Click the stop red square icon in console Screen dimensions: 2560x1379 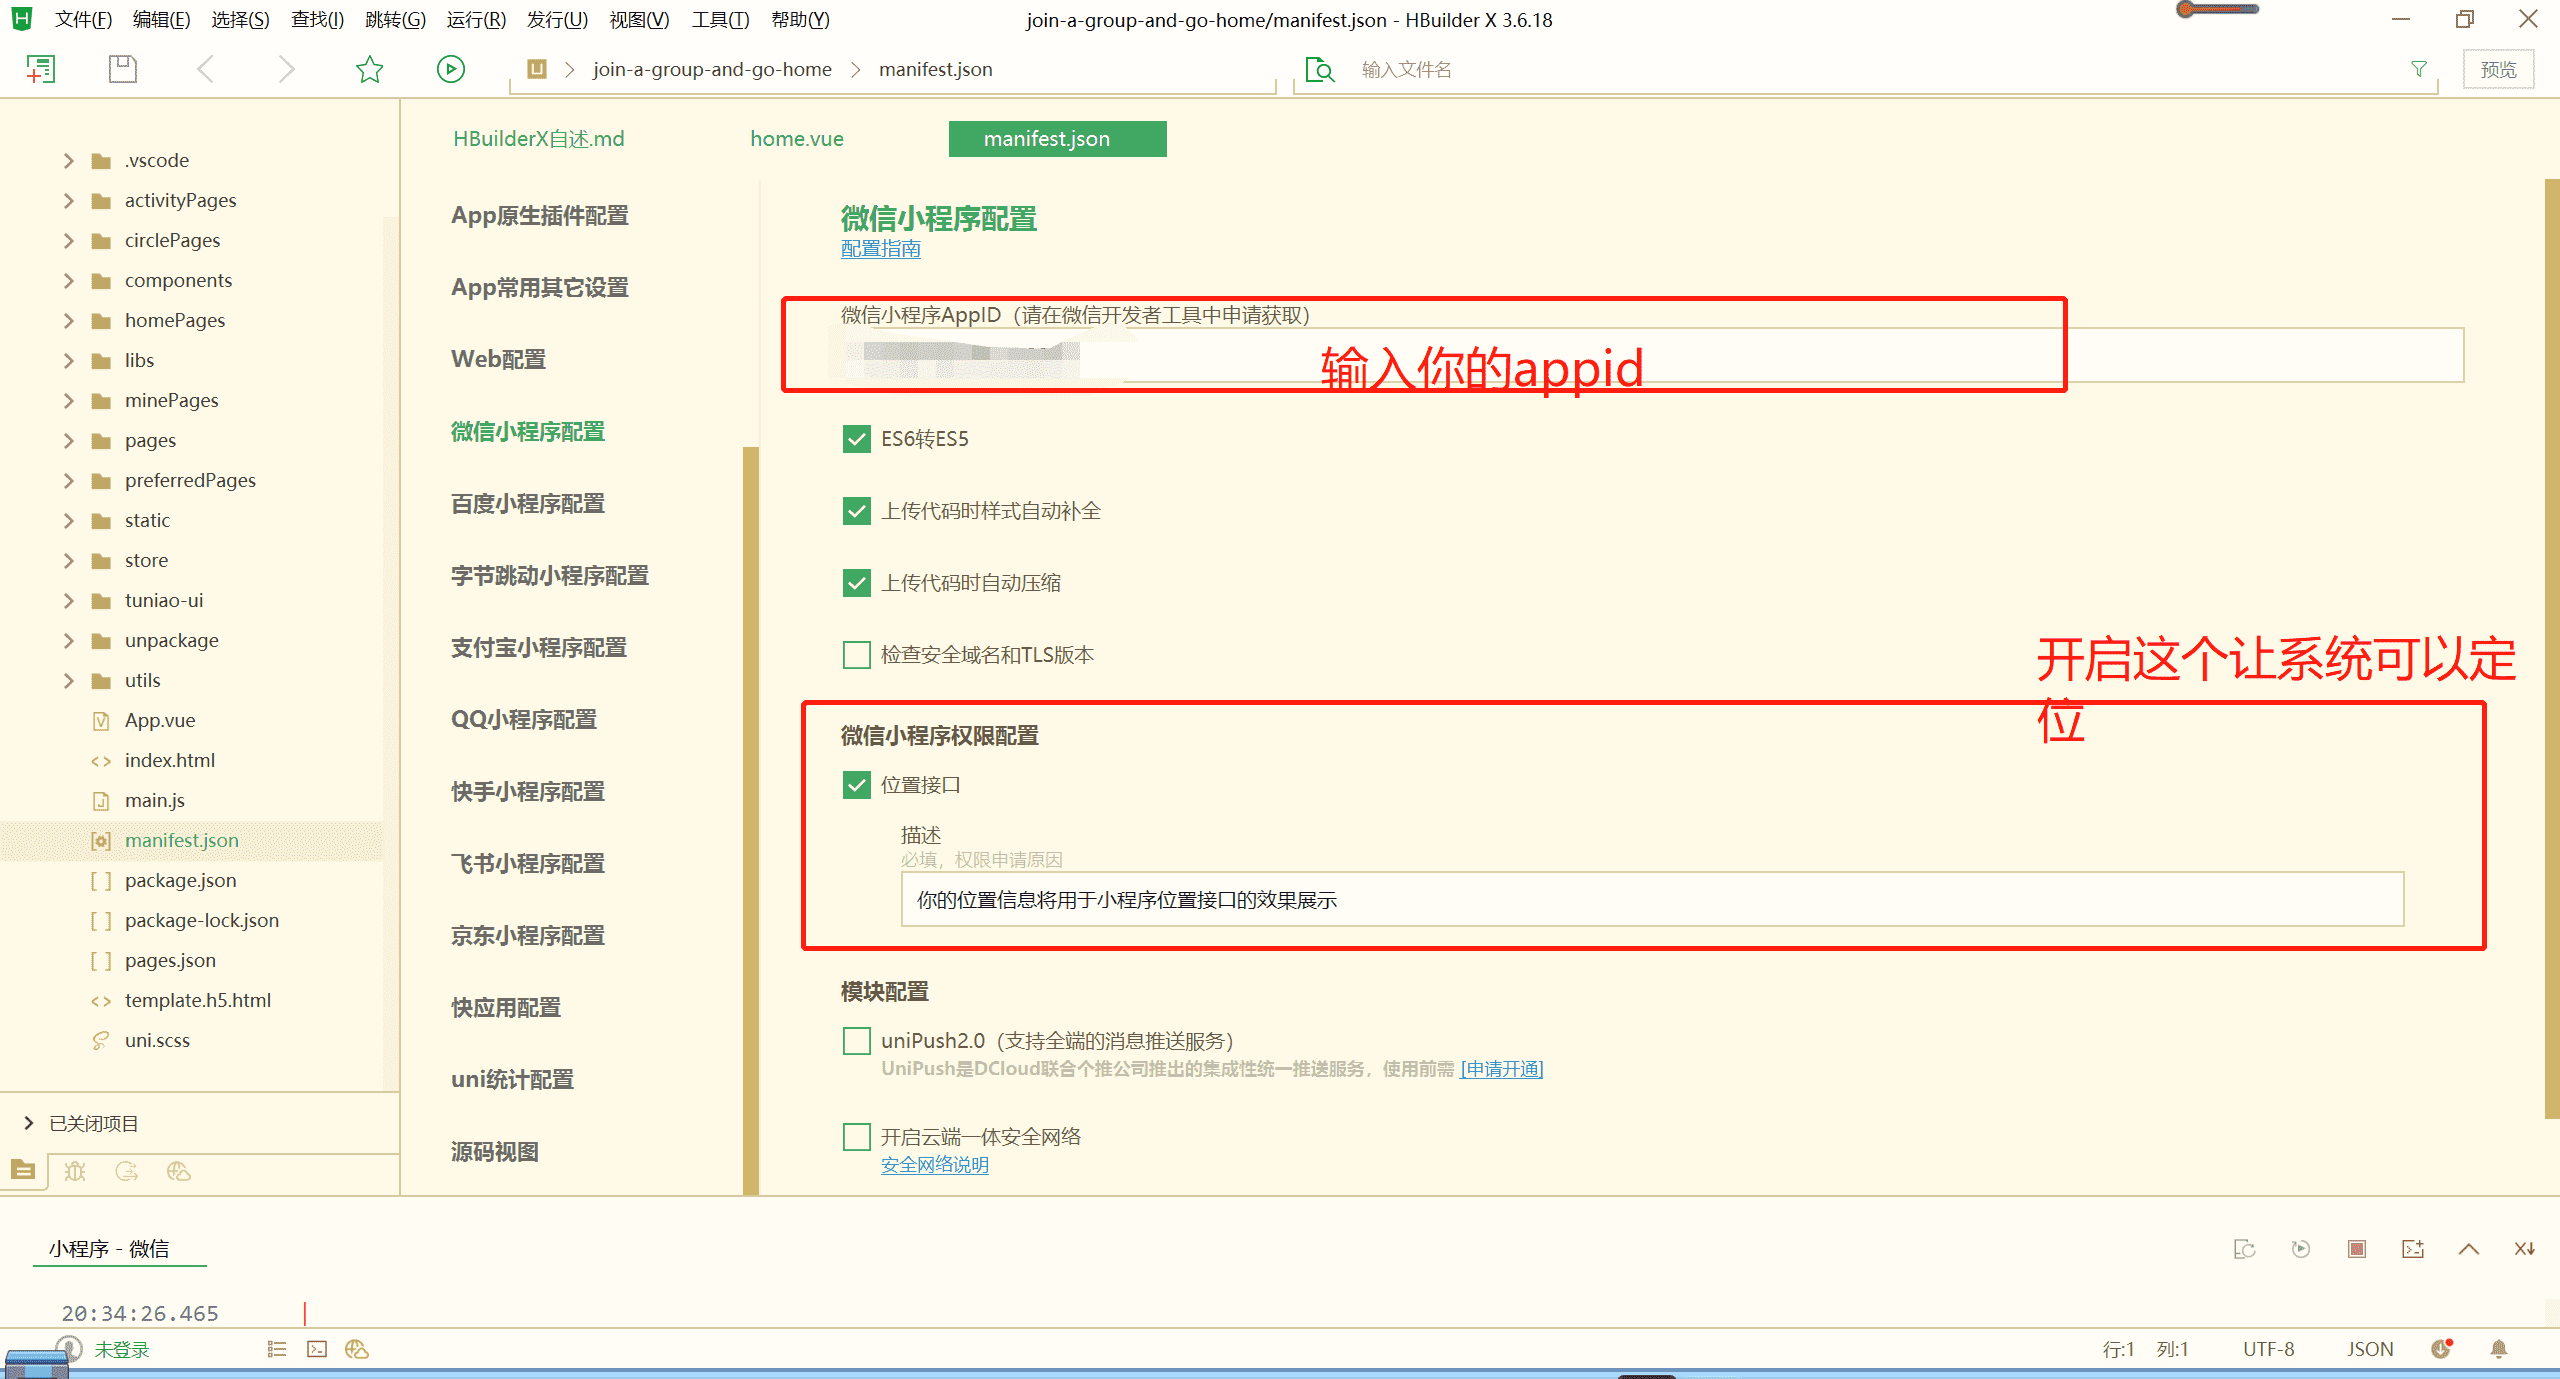[2357, 1248]
